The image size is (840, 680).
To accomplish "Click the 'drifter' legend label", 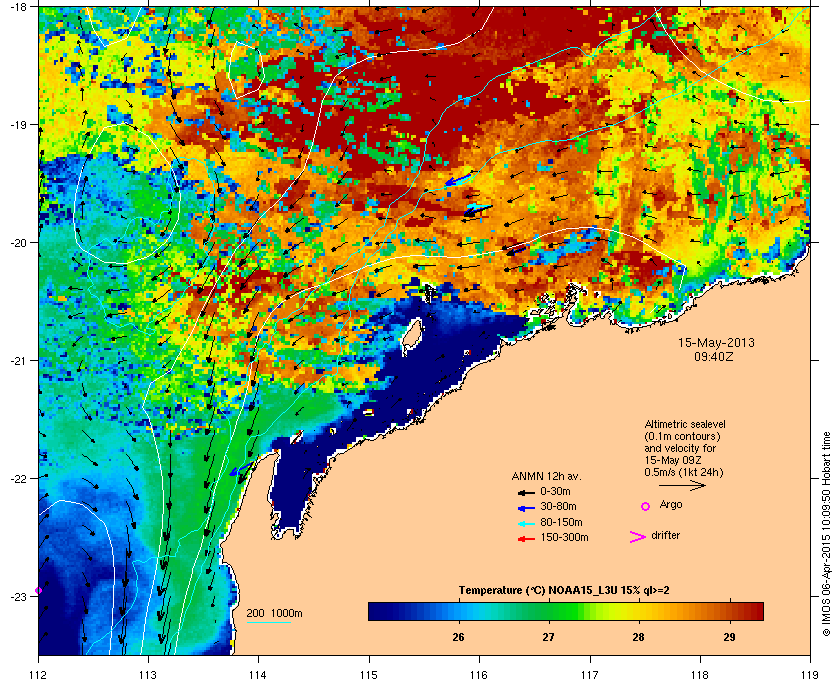I will click(665, 535).
